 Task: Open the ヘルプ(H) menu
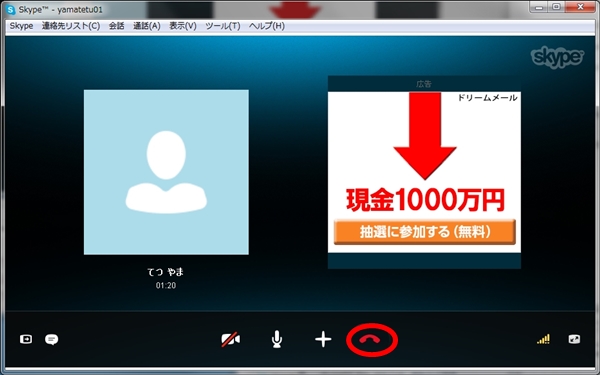pyautogui.click(x=267, y=26)
